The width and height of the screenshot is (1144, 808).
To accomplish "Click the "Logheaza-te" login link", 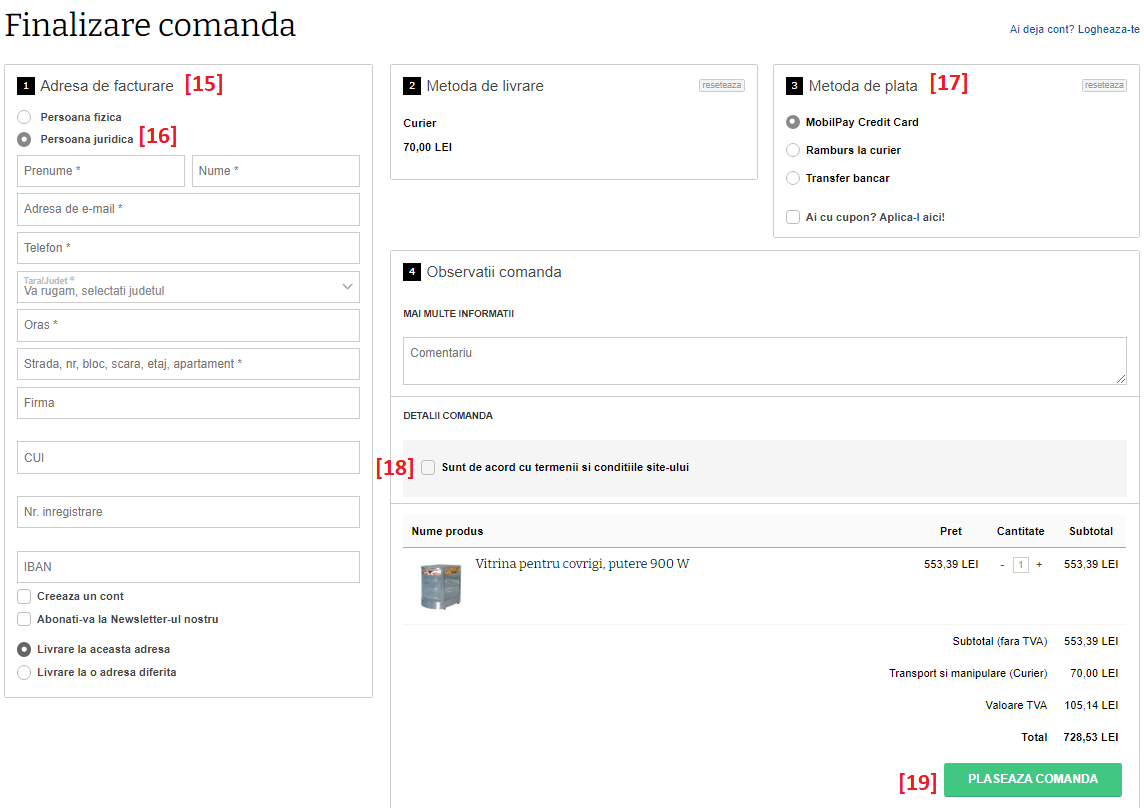I will click(1110, 30).
